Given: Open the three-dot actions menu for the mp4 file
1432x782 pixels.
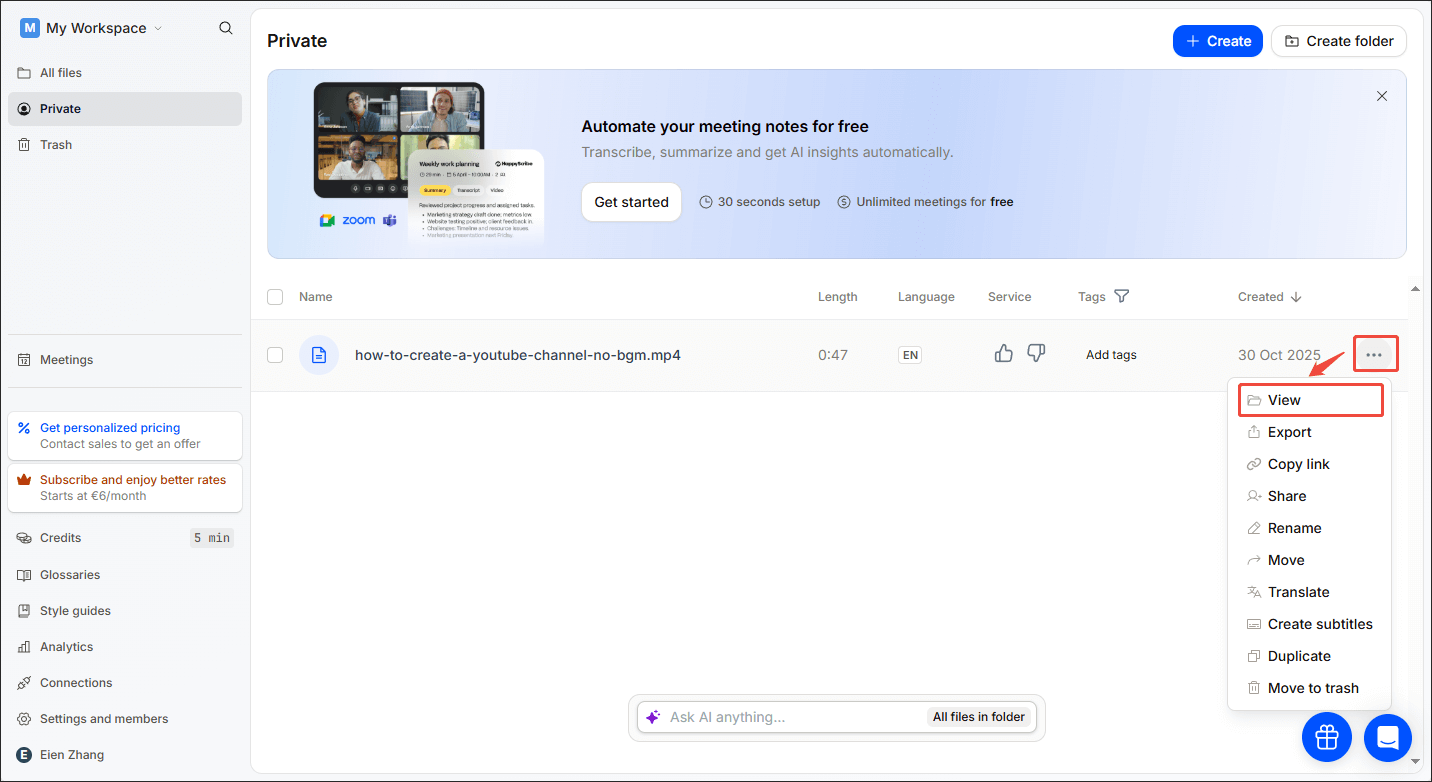Looking at the screenshot, I should (x=1375, y=353).
